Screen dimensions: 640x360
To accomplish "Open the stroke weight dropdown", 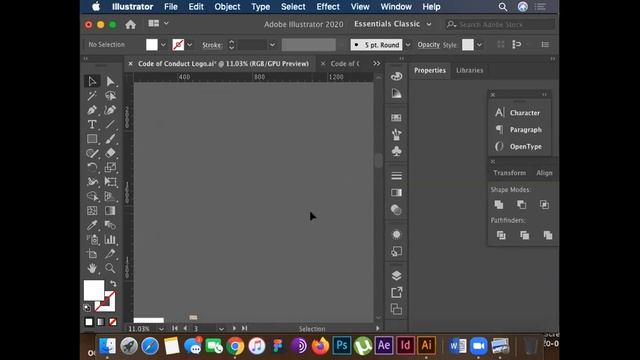I will (272, 45).
